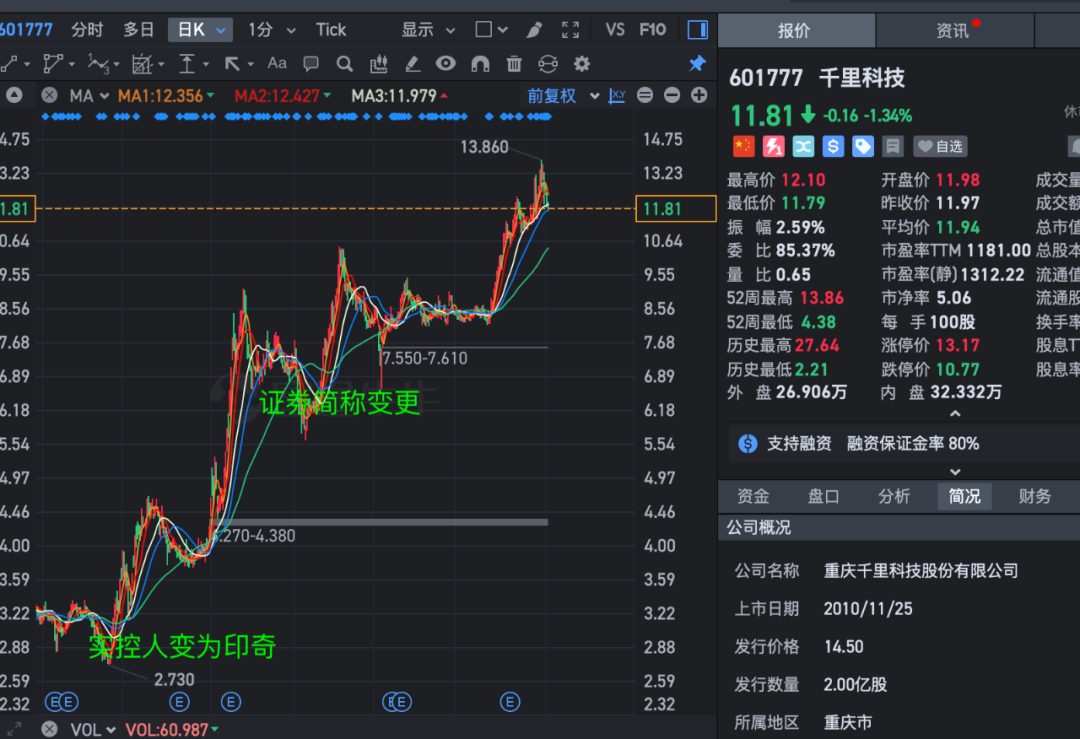Enable the magnet snap tool
The height and width of the screenshot is (739, 1080).
[480, 64]
